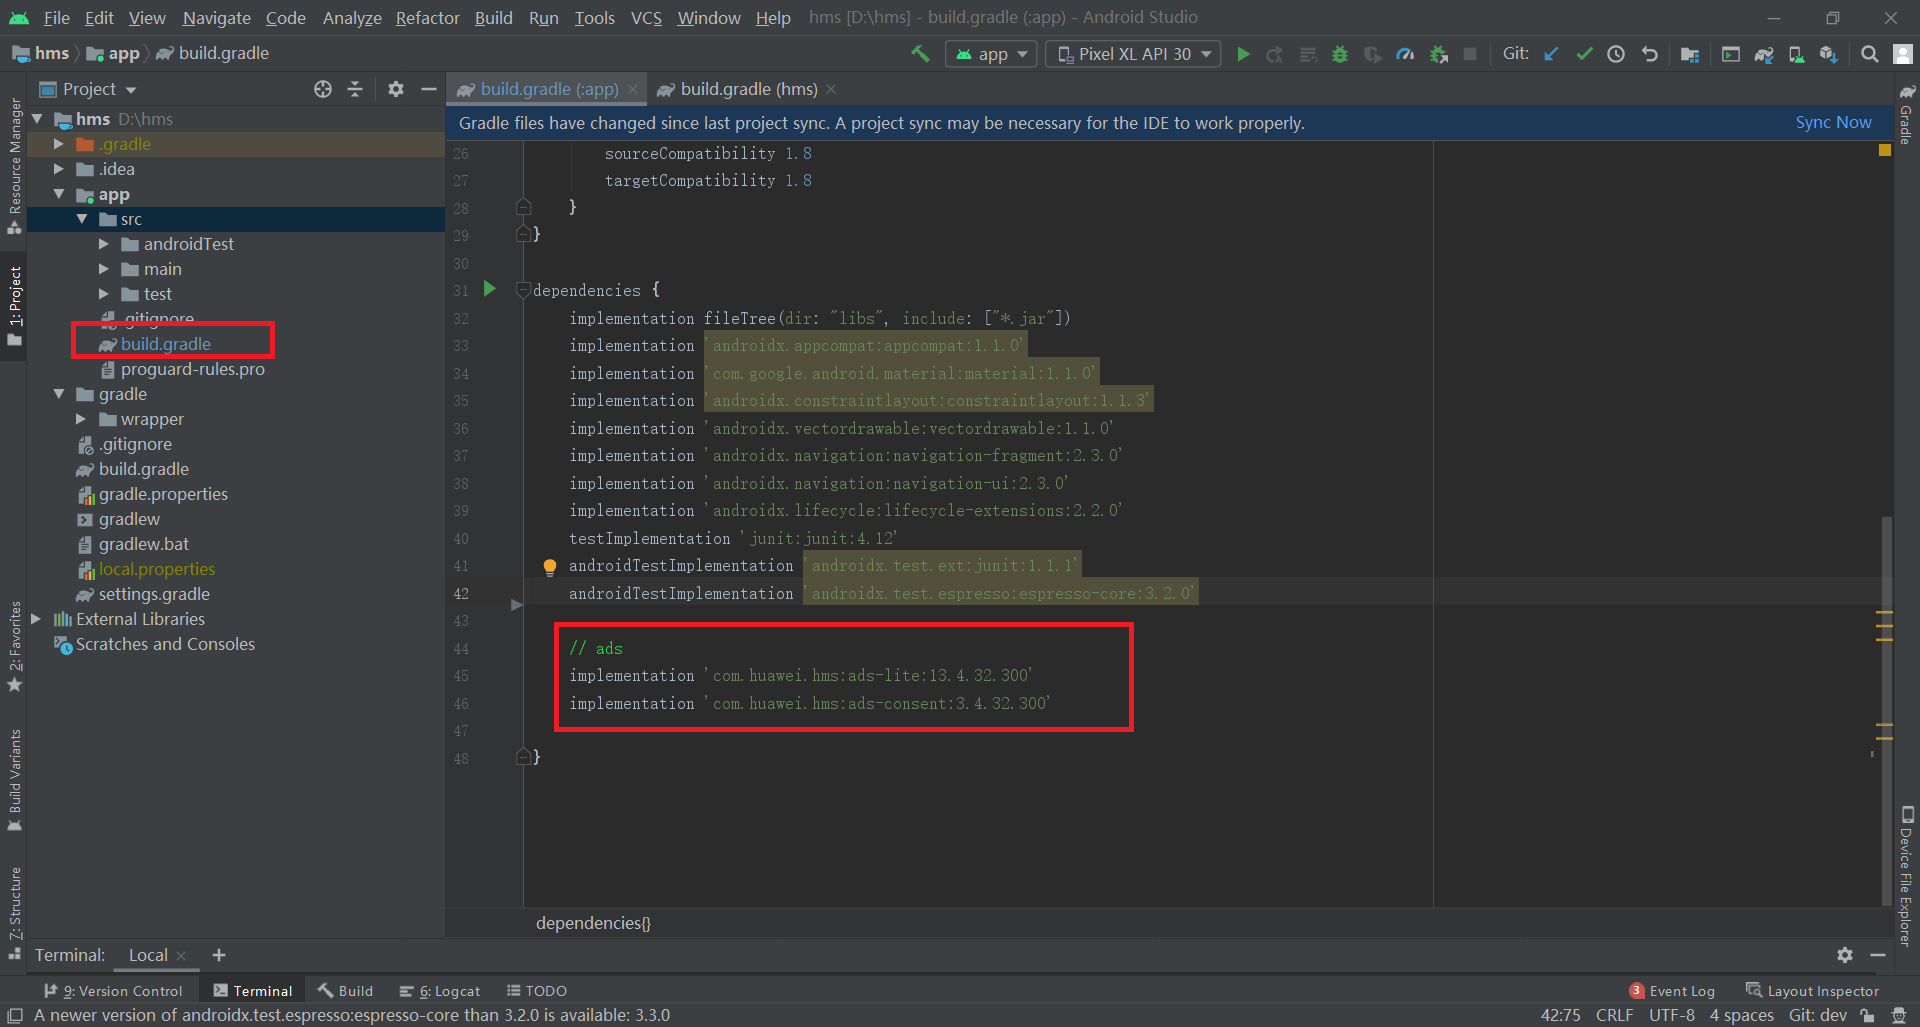Open SDK Manager cube icon

pos(1829,54)
